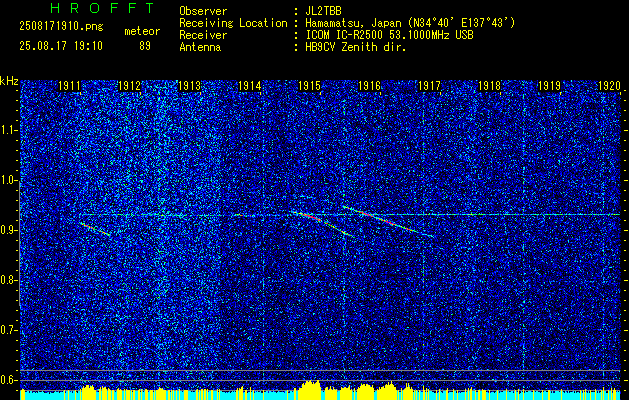Click the 0.6 kHz axis label
This screenshot has width=629, height=400.
click(x=8, y=380)
